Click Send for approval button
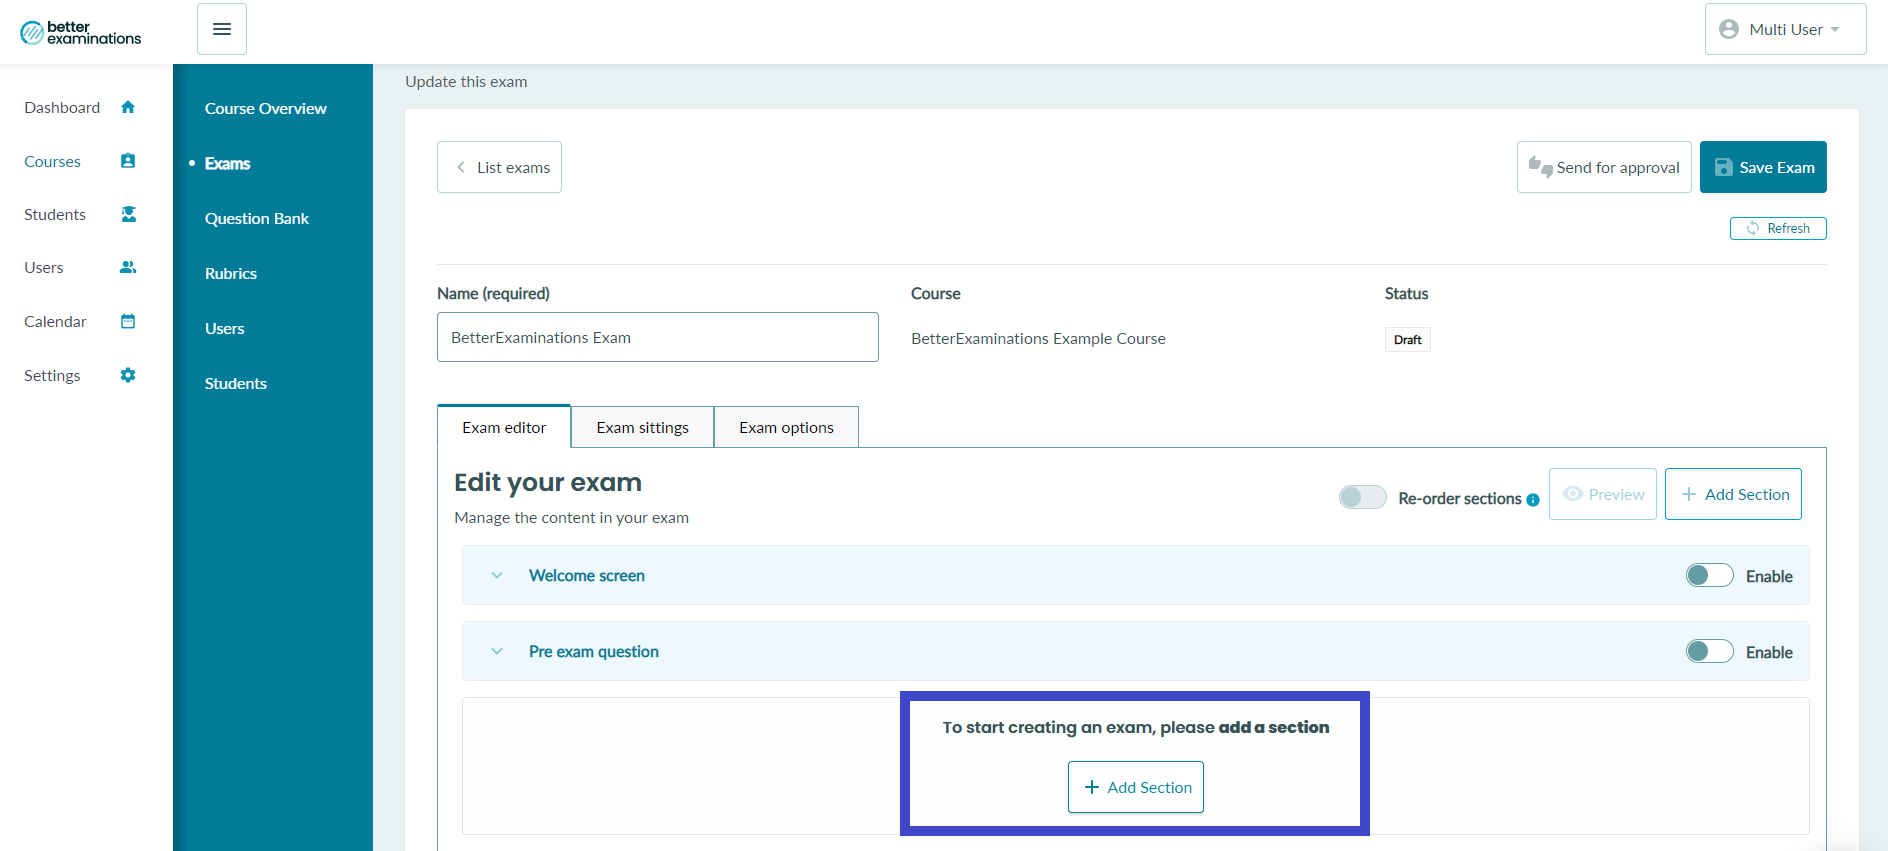This screenshot has height=851, width=1888. click(1604, 167)
